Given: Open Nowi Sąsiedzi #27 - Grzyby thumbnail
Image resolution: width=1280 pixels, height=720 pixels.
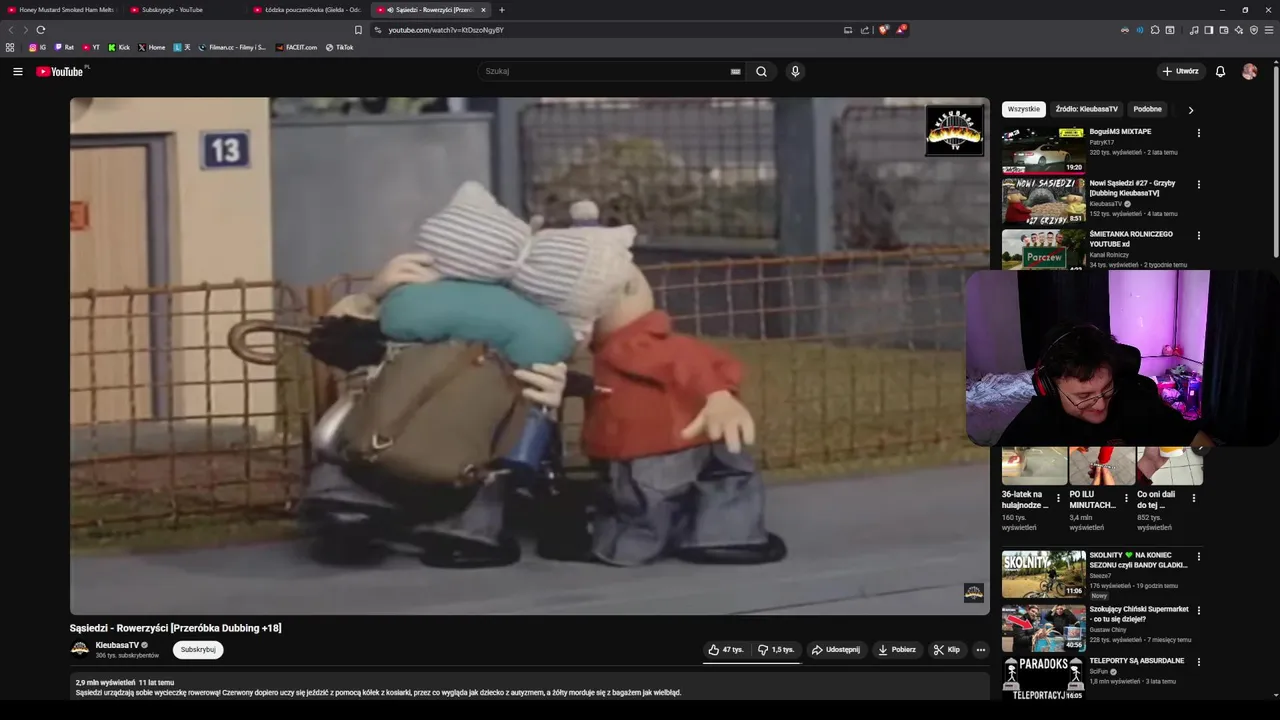Looking at the screenshot, I should tap(1043, 201).
